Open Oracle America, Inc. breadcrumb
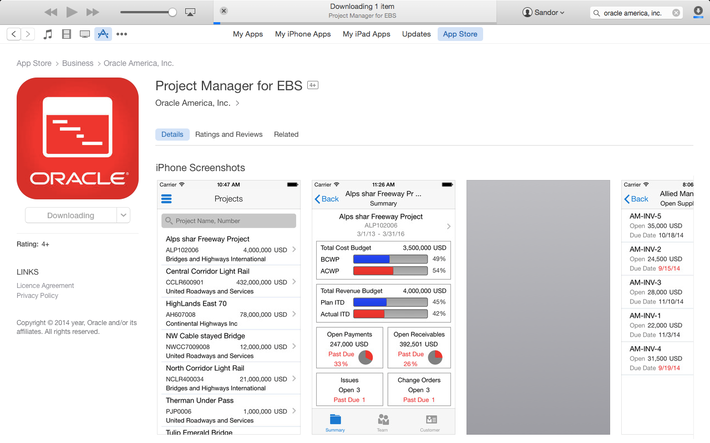Image resolution: width=710 pixels, height=443 pixels. click(139, 63)
